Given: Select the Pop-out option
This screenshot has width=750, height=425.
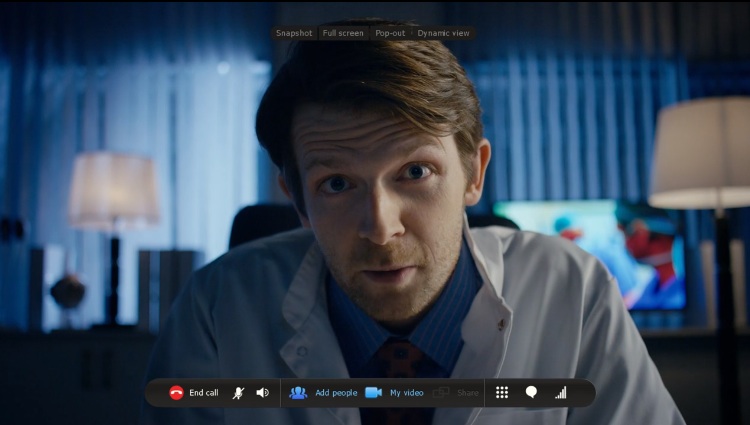Looking at the screenshot, I should [390, 33].
